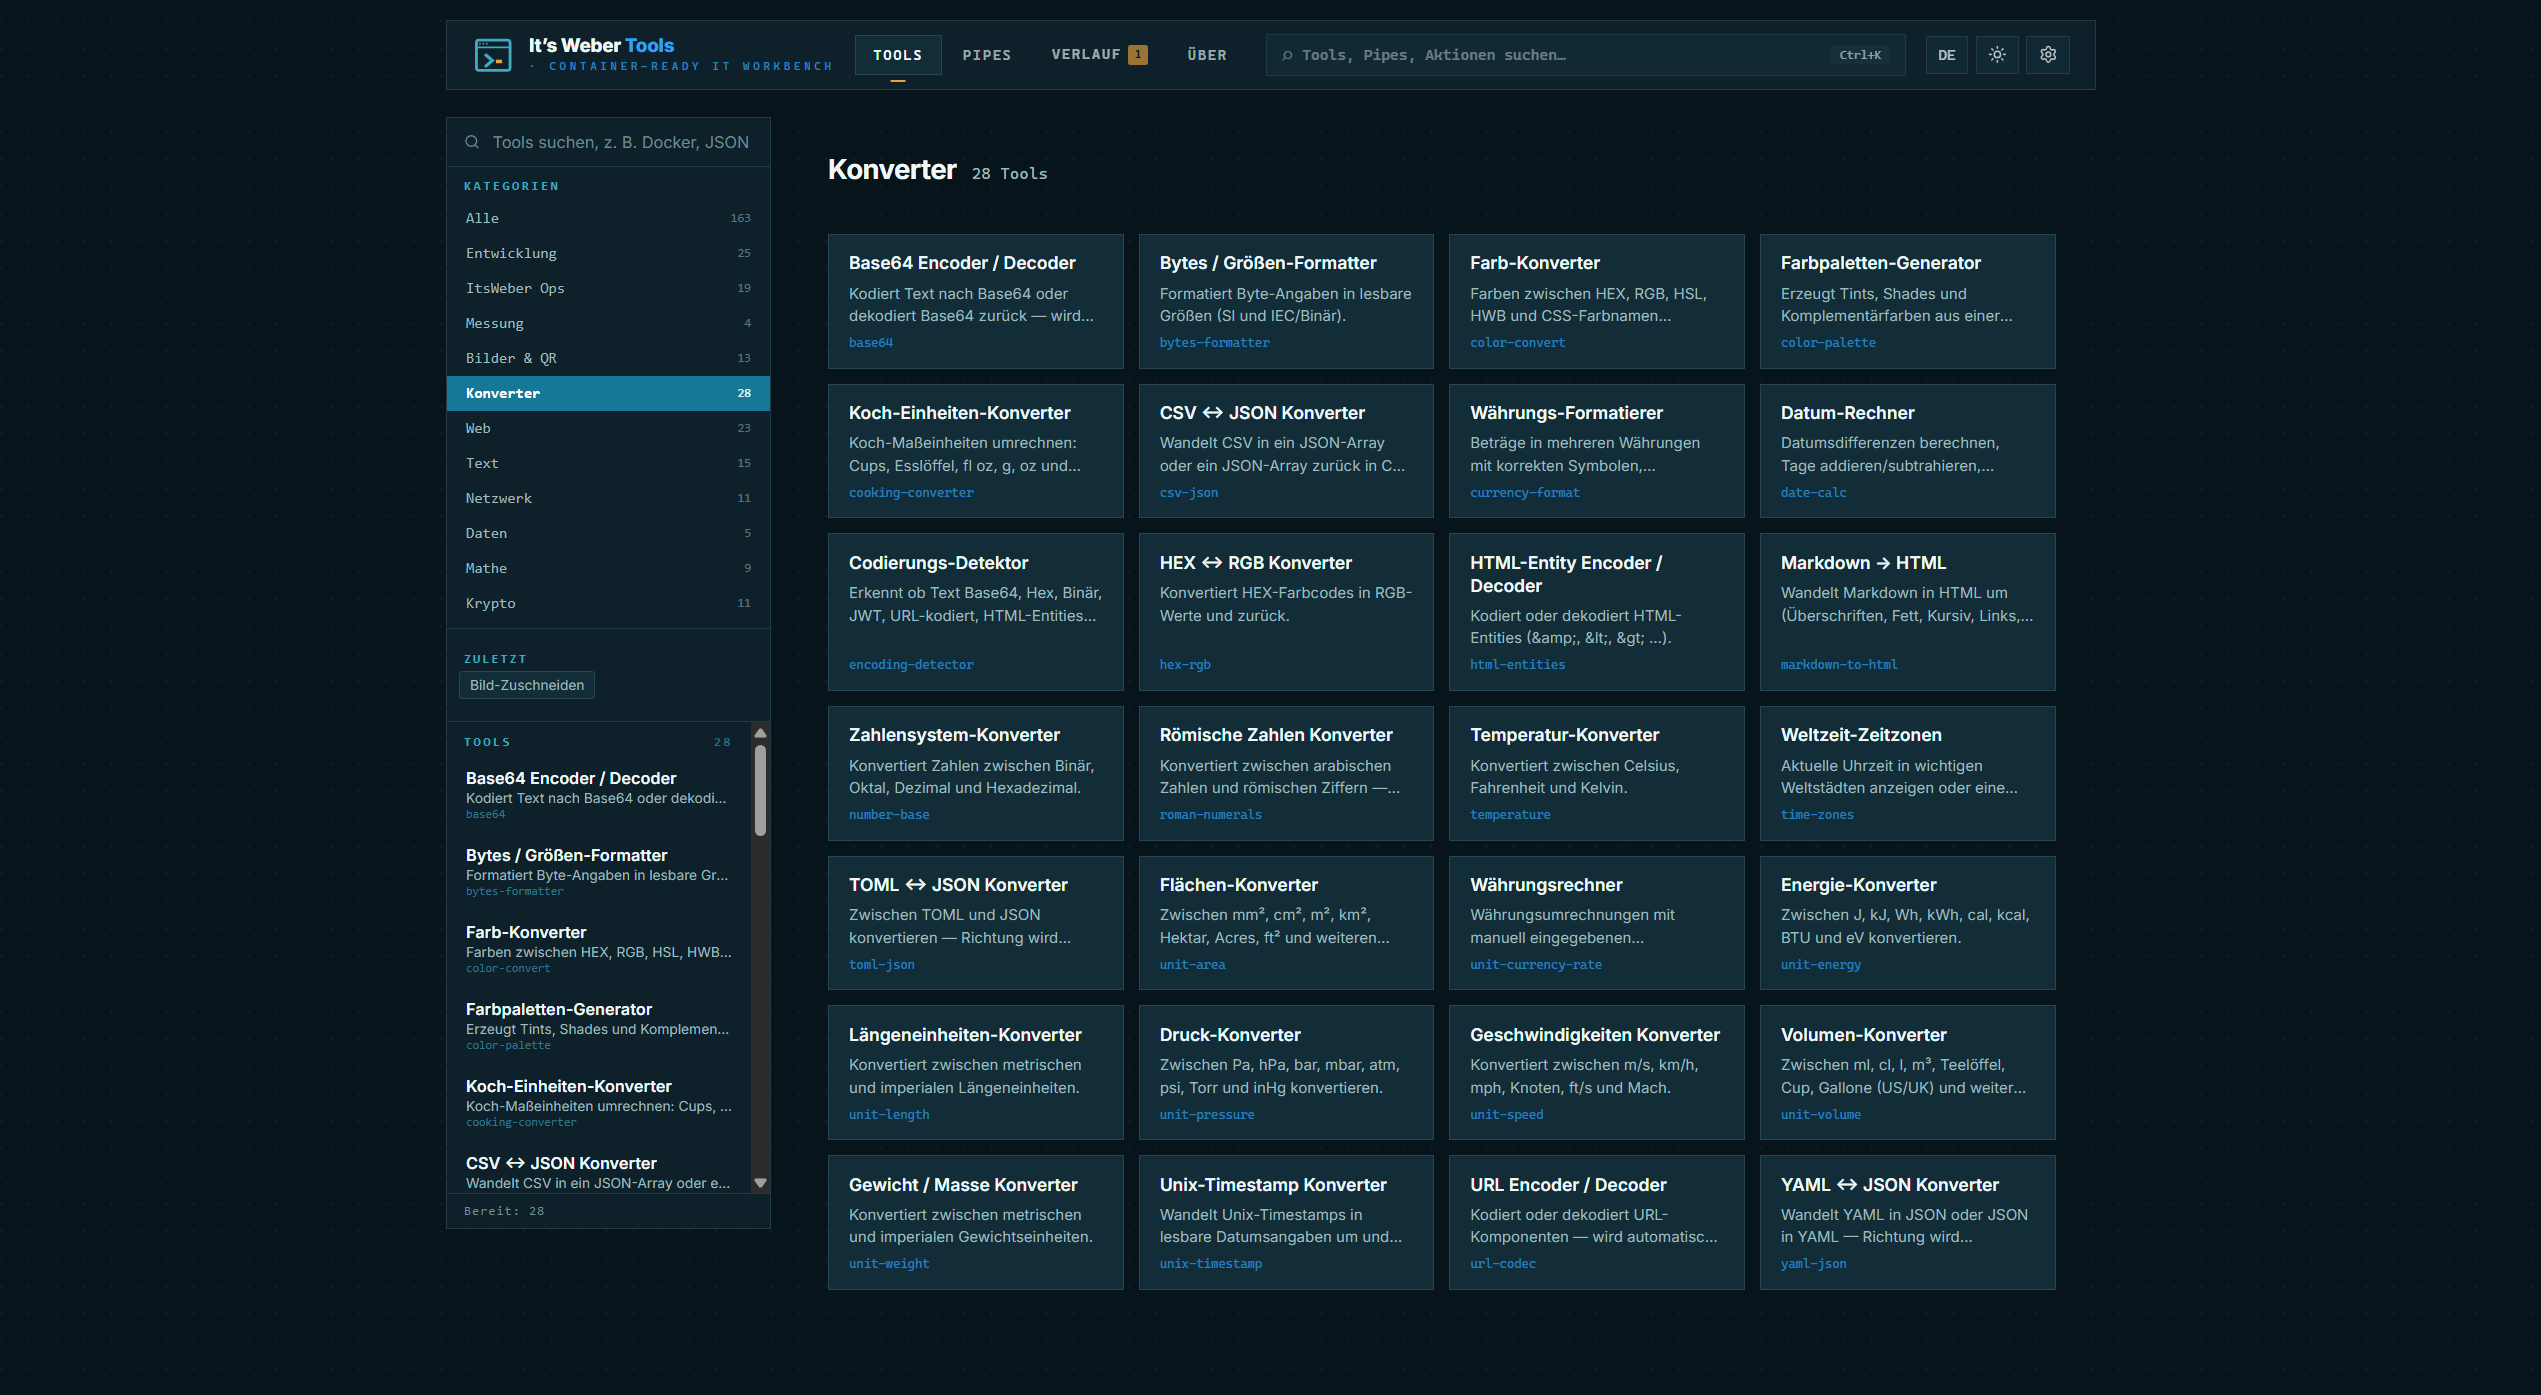Open the HTML-Entity Encoder / Decoder card
The height and width of the screenshot is (1395, 2541).
click(x=1597, y=612)
